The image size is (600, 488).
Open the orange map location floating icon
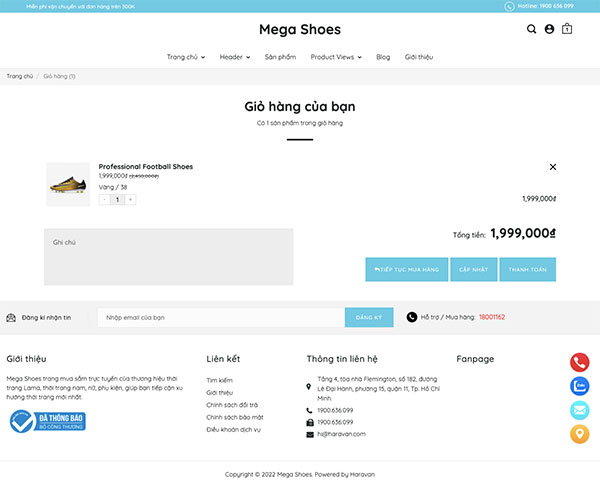(579, 434)
